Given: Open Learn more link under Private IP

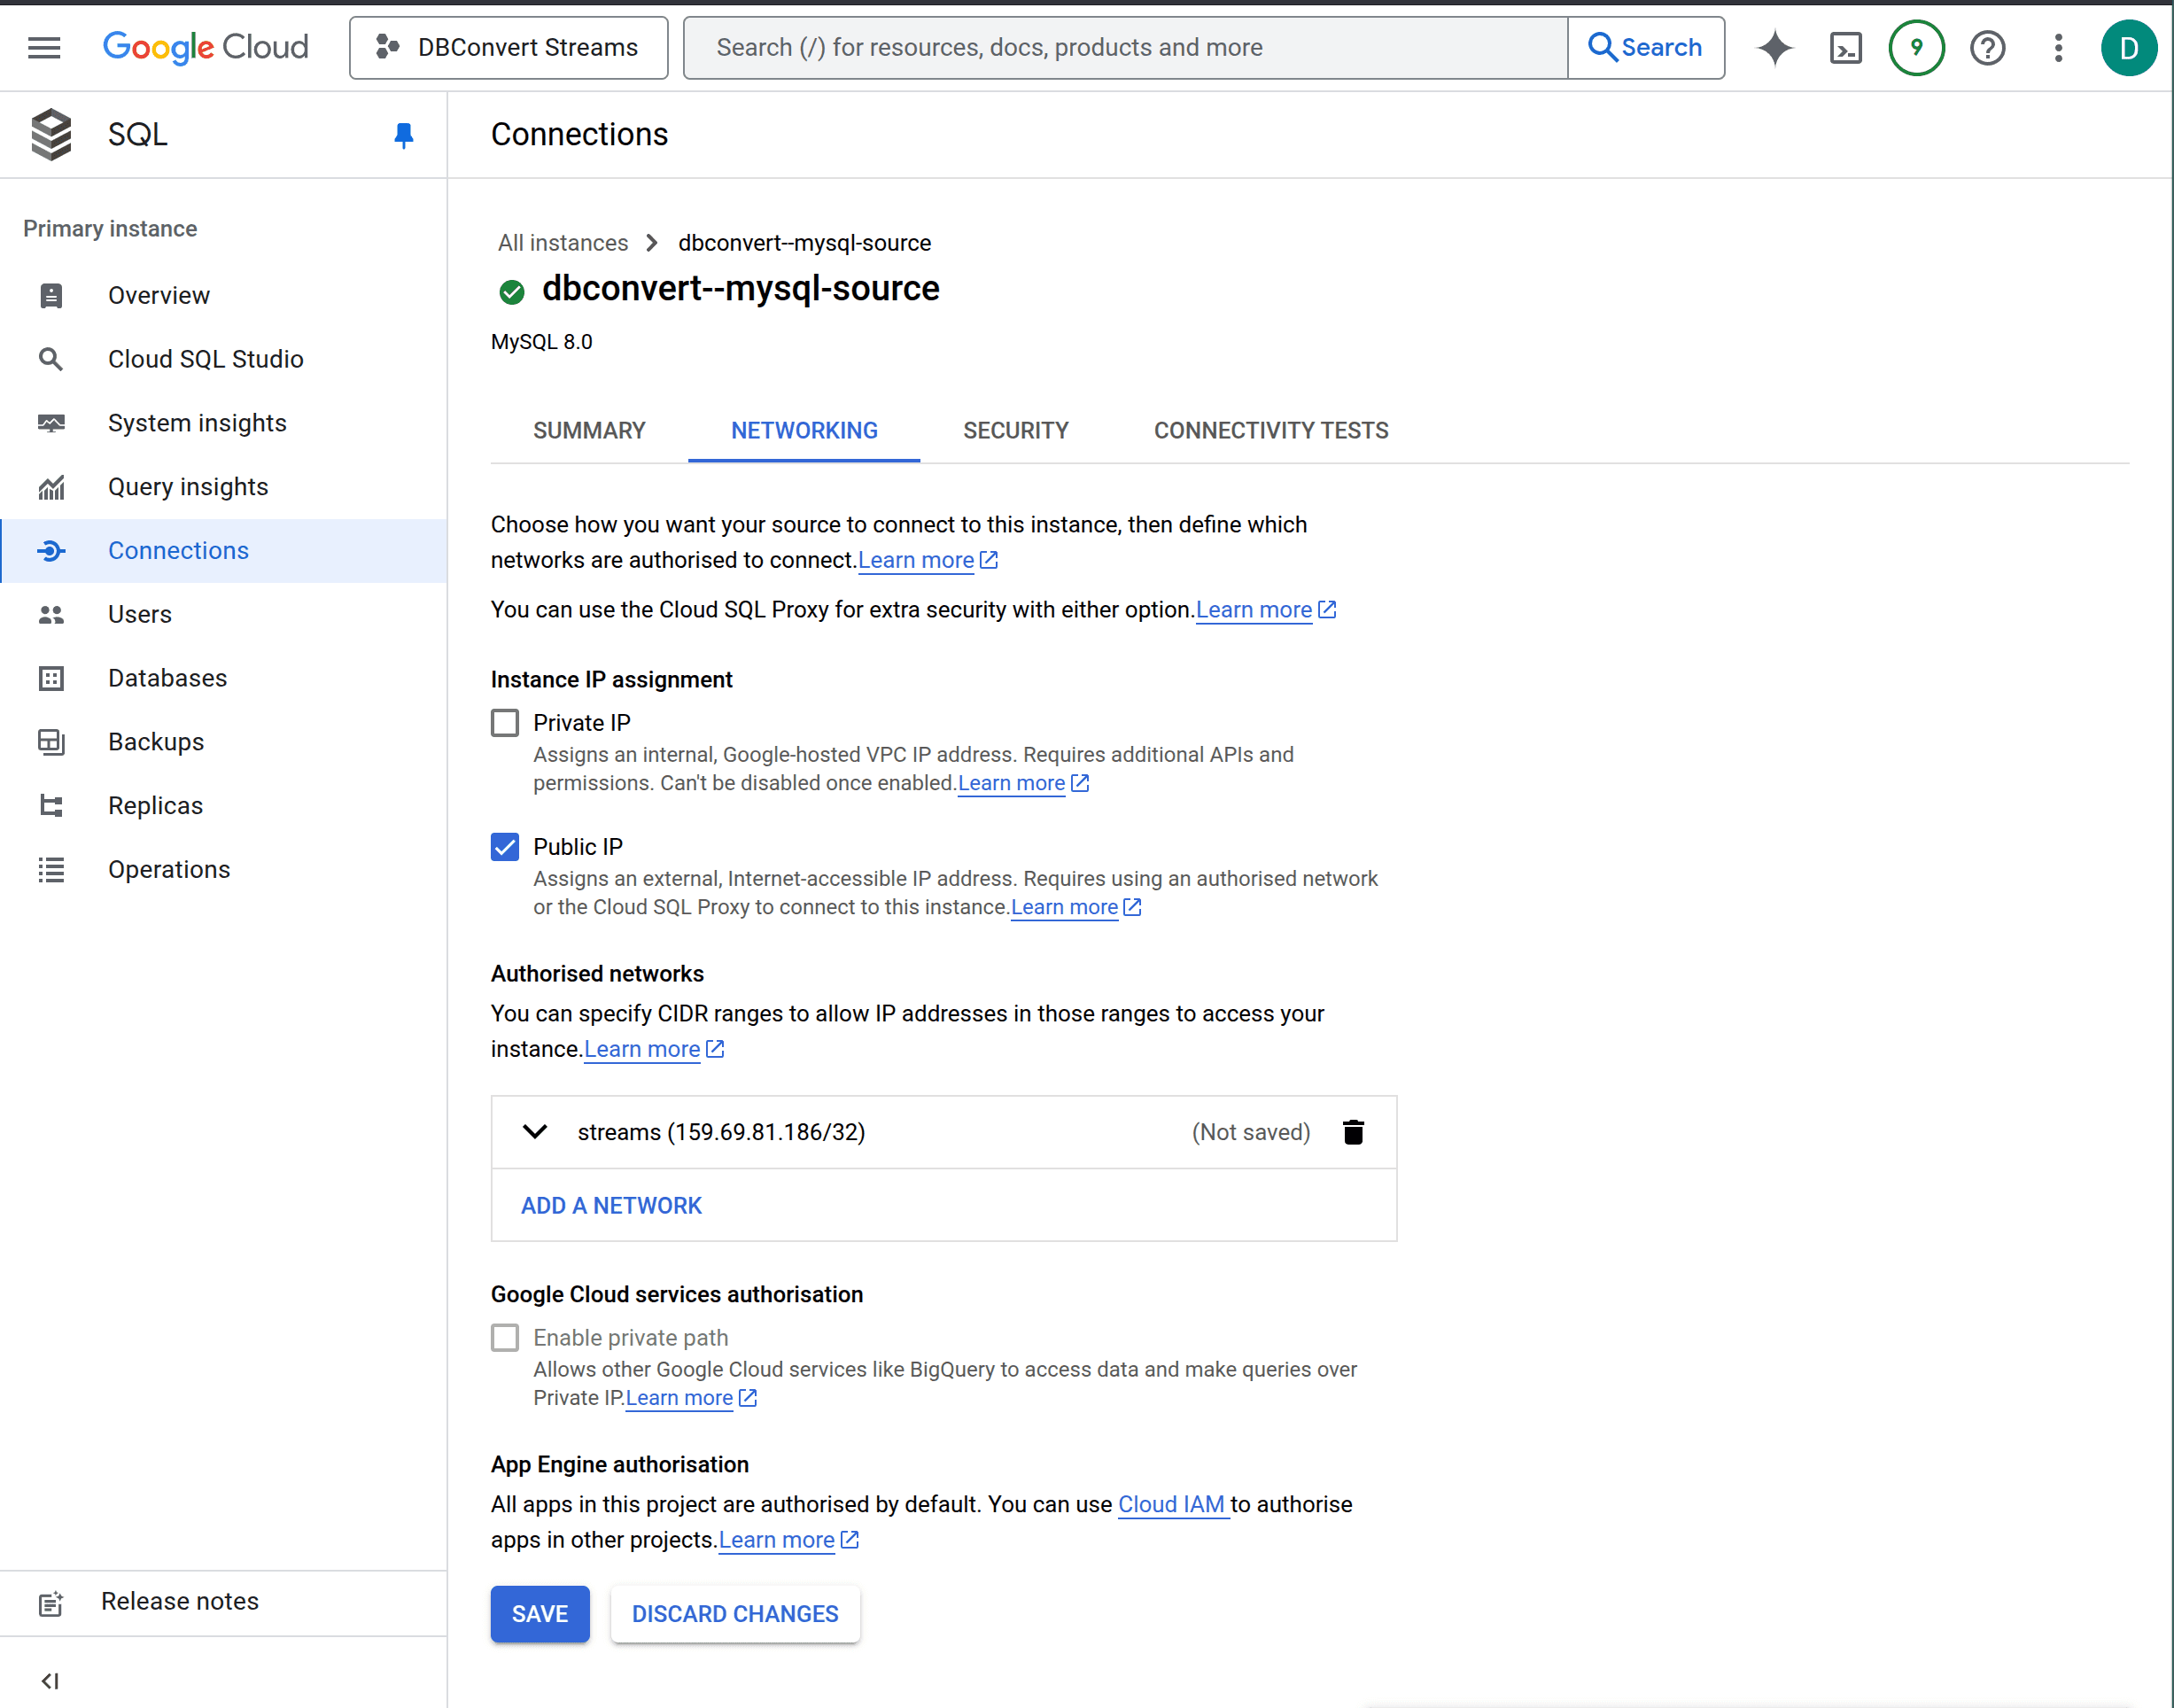Looking at the screenshot, I should [x=1023, y=783].
